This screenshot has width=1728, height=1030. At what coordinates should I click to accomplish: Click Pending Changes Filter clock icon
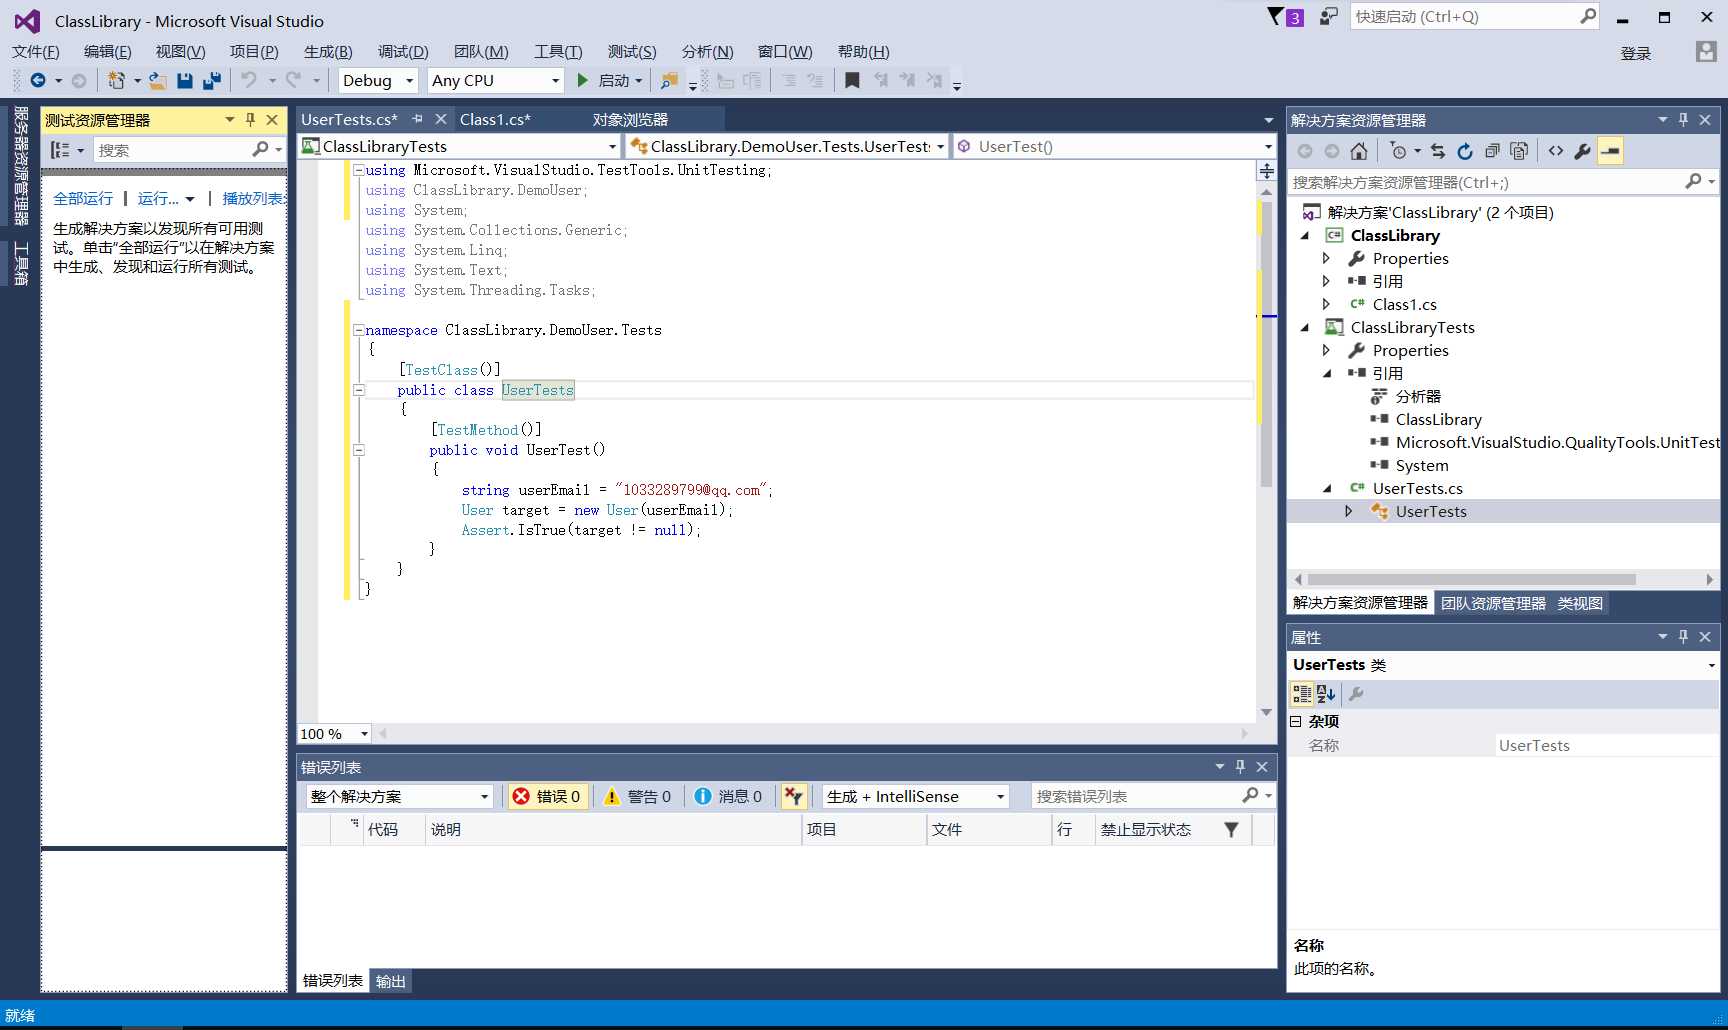tap(1399, 151)
